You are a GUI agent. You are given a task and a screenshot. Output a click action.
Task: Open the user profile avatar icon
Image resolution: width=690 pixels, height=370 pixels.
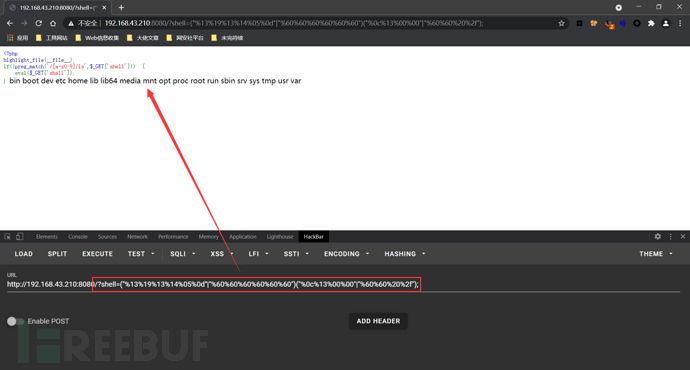tap(666, 23)
